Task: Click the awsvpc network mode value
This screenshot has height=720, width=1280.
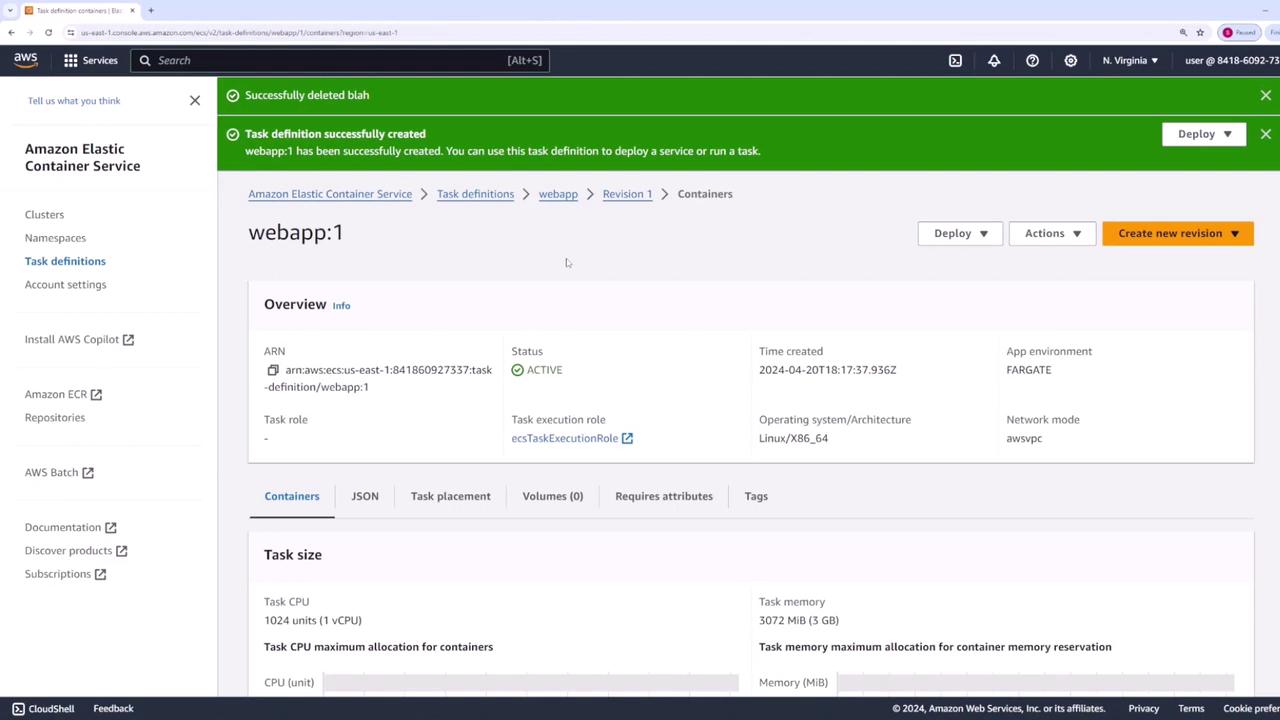Action: (1024, 438)
